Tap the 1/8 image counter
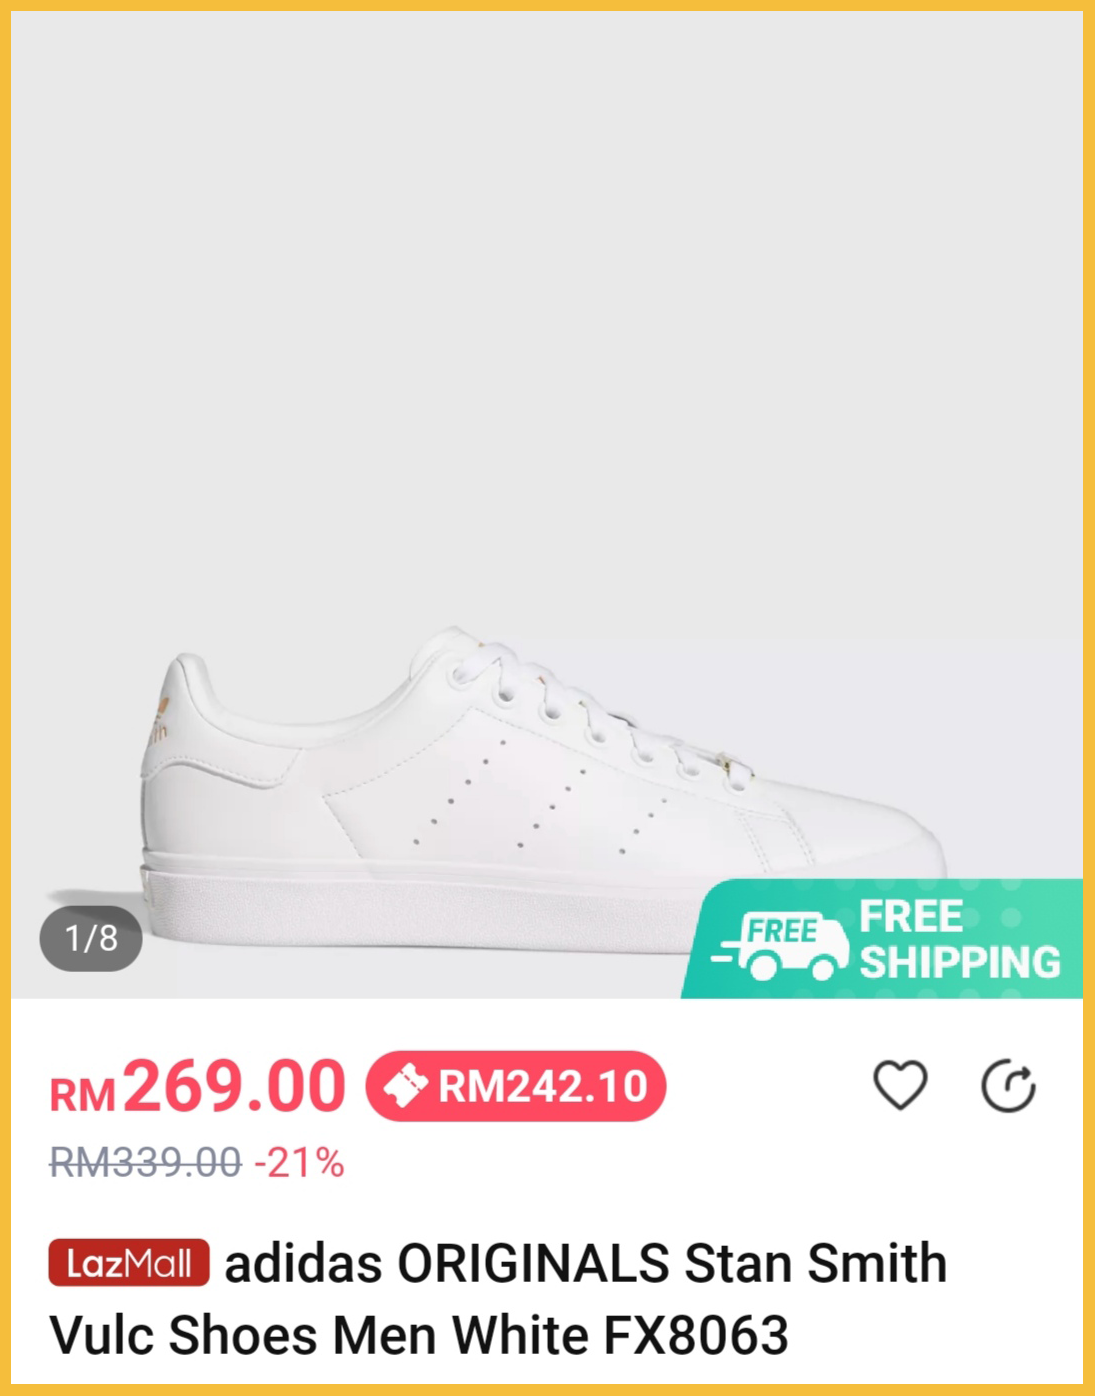This screenshot has width=1095, height=1396. pos(91,938)
